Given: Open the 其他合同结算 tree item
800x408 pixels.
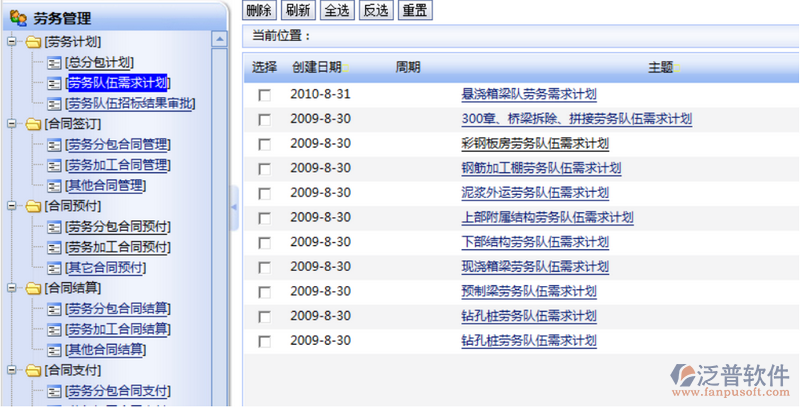Looking at the screenshot, I should click(106, 350).
